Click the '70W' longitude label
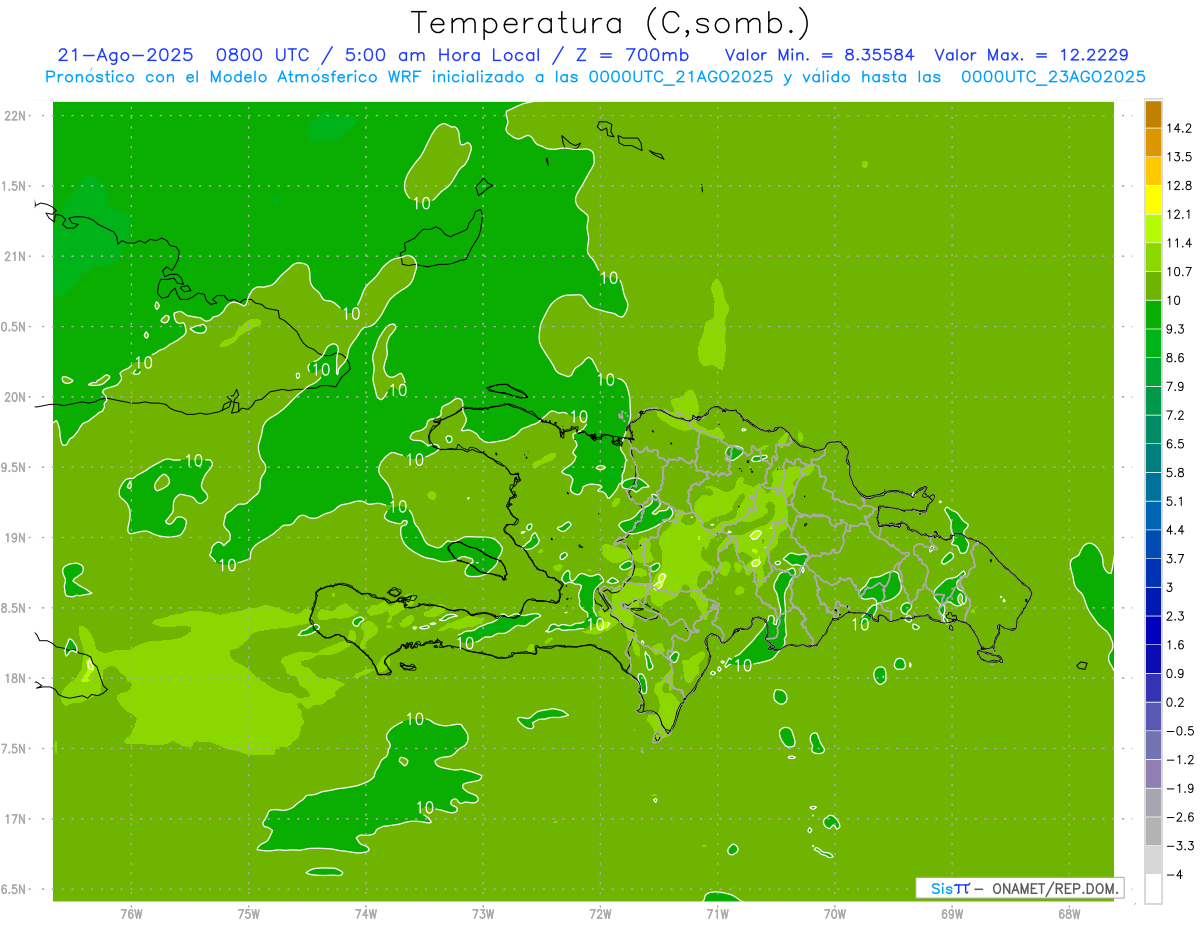This screenshot has width=1200, height=927. 835,914
